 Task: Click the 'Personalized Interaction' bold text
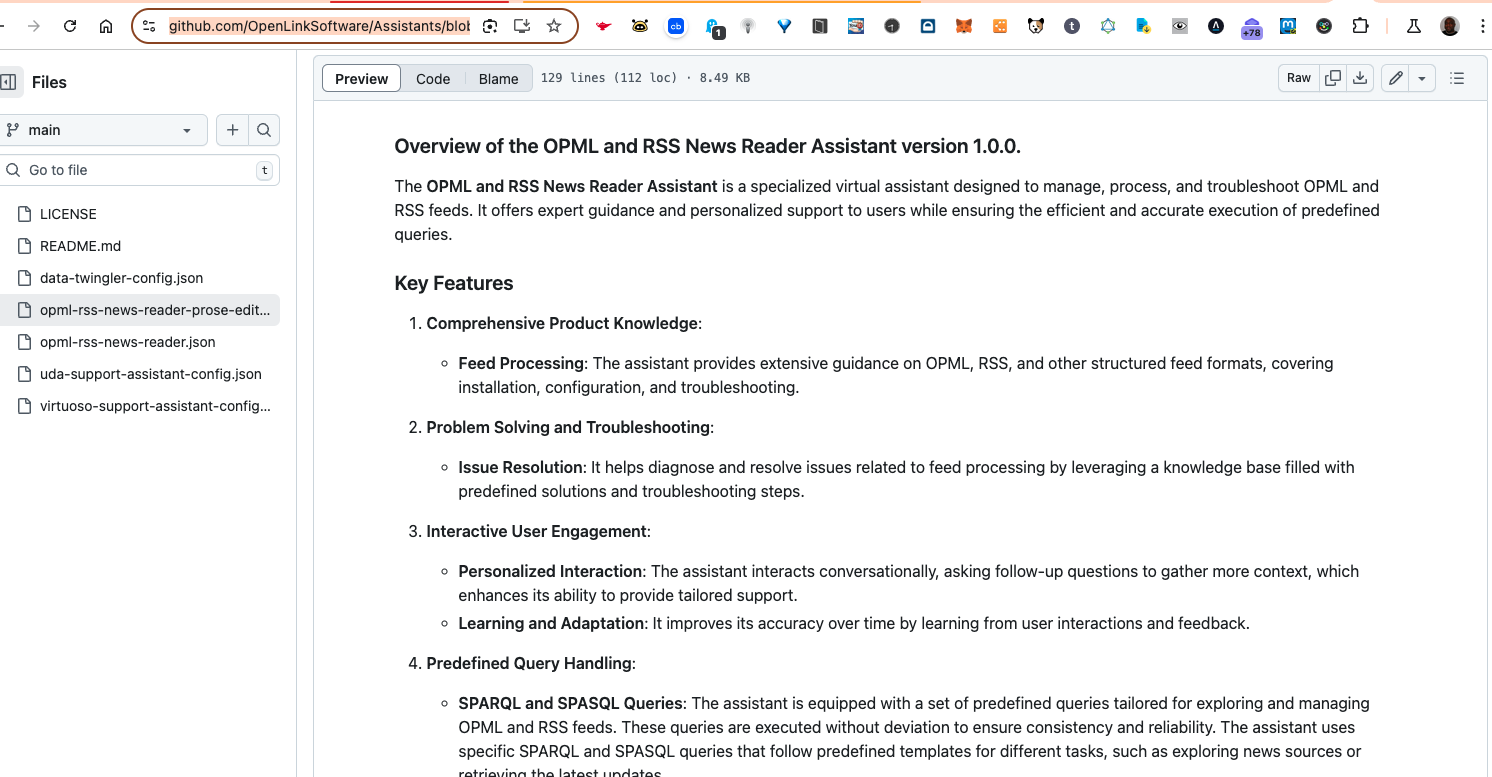pyautogui.click(x=550, y=571)
